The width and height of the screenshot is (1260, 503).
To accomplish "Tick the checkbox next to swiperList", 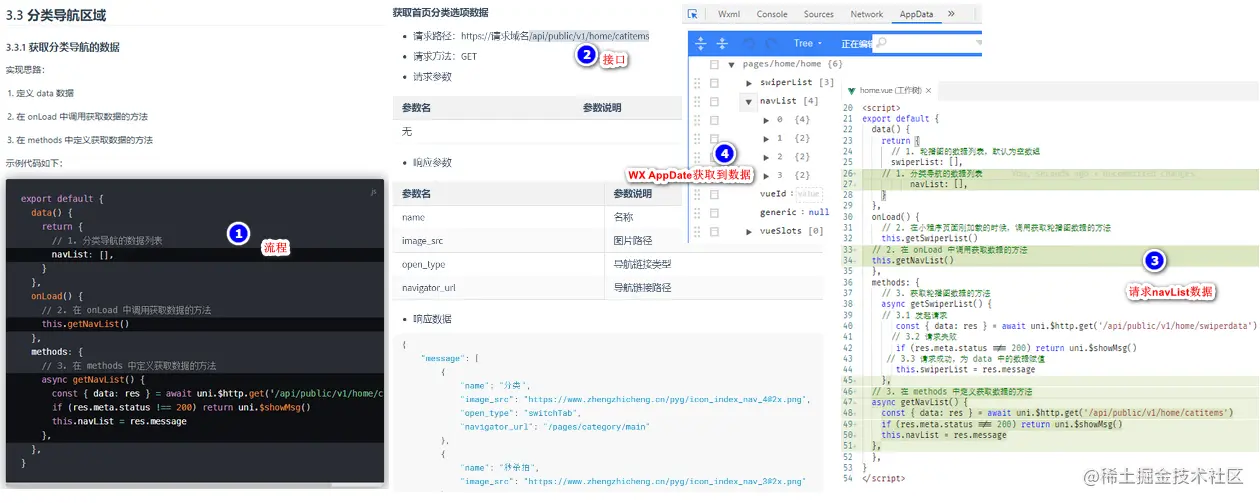I will point(714,83).
